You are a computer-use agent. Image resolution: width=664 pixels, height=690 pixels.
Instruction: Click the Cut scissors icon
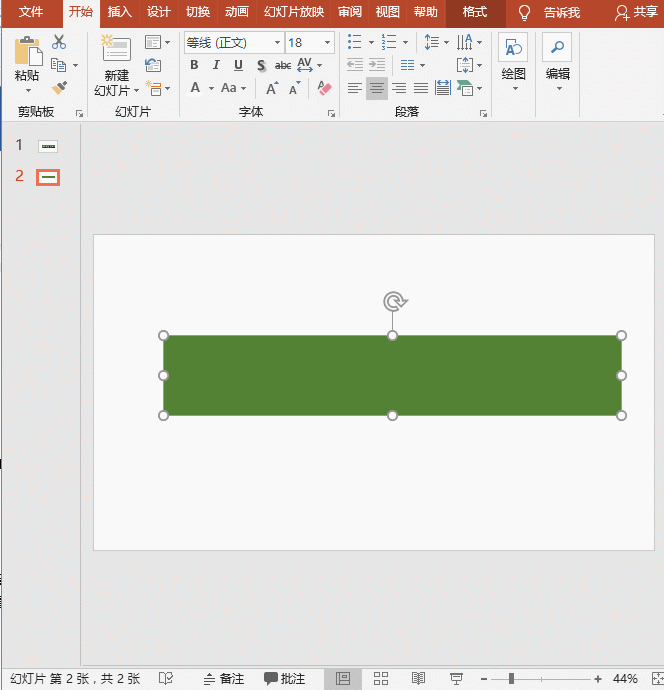point(59,42)
